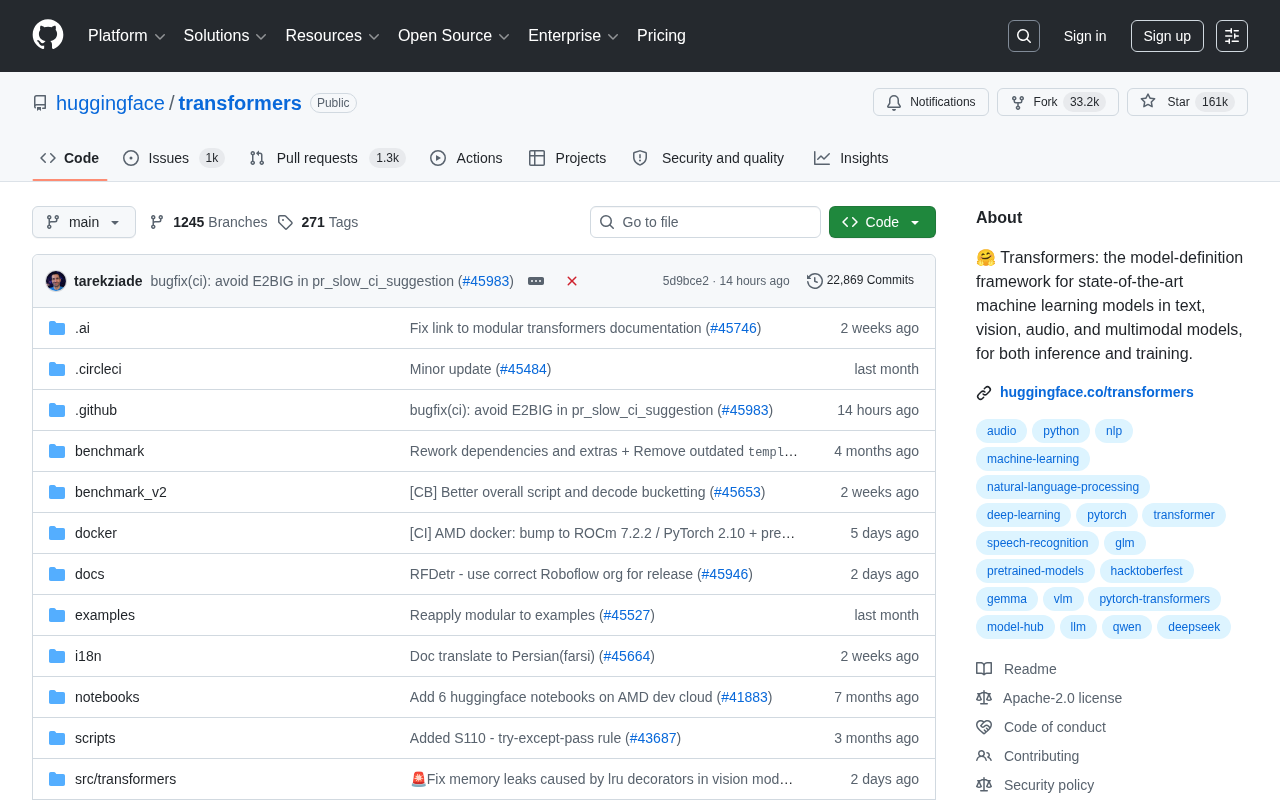
Task: Fork the repository with Fork button
Action: 1058,102
